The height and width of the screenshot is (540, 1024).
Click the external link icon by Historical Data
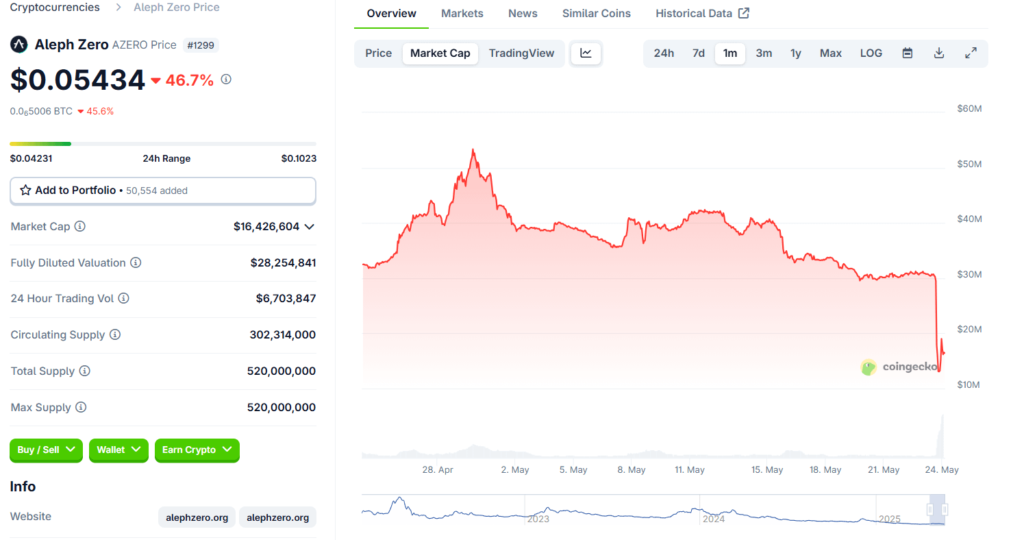pyautogui.click(x=744, y=13)
